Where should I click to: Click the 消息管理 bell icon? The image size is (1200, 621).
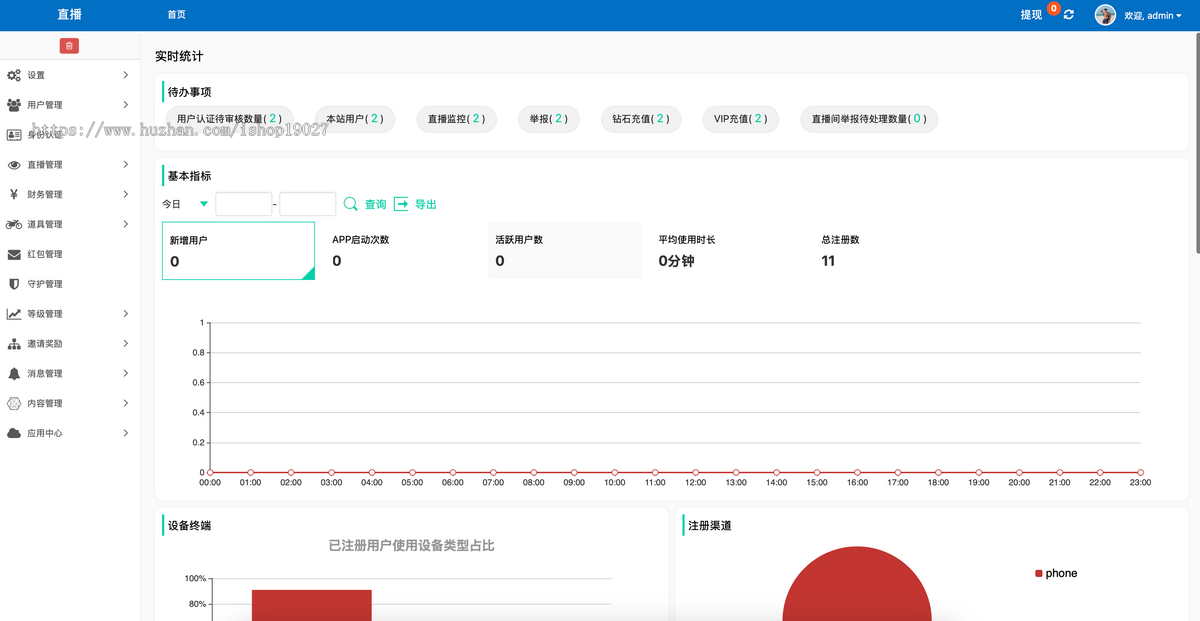14,373
